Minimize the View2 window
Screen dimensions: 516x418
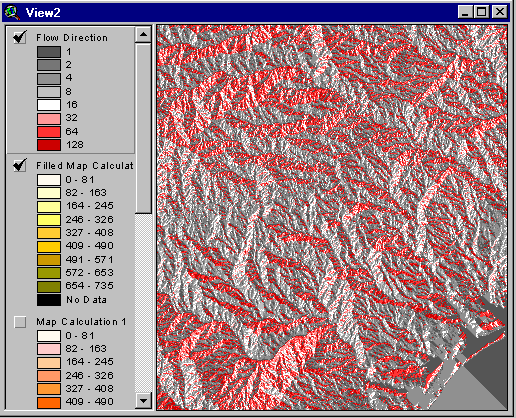point(465,12)
